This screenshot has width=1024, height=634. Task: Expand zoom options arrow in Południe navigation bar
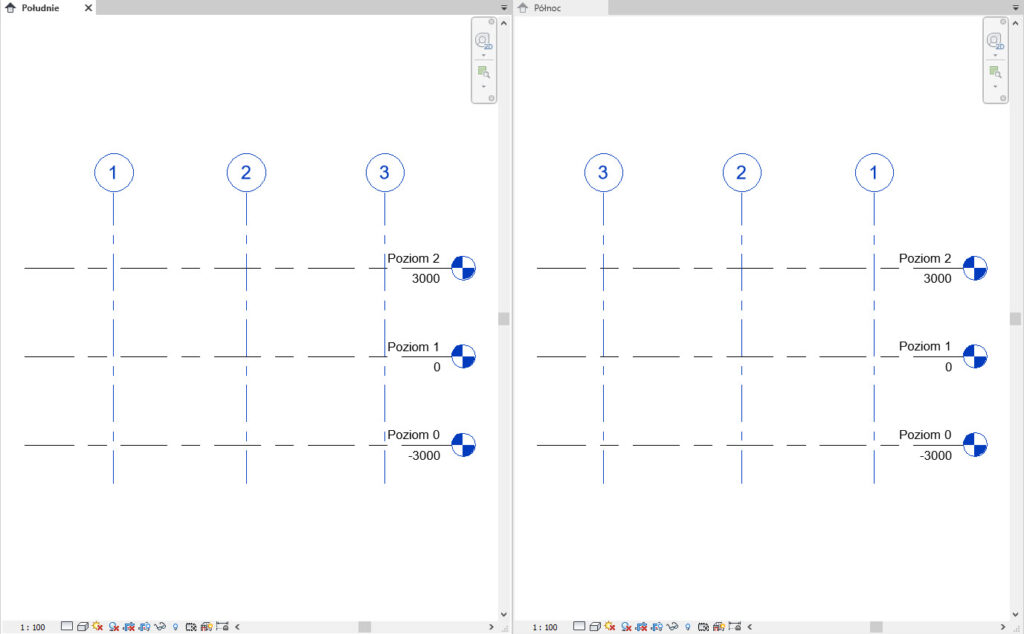click(x=484, y=87)
